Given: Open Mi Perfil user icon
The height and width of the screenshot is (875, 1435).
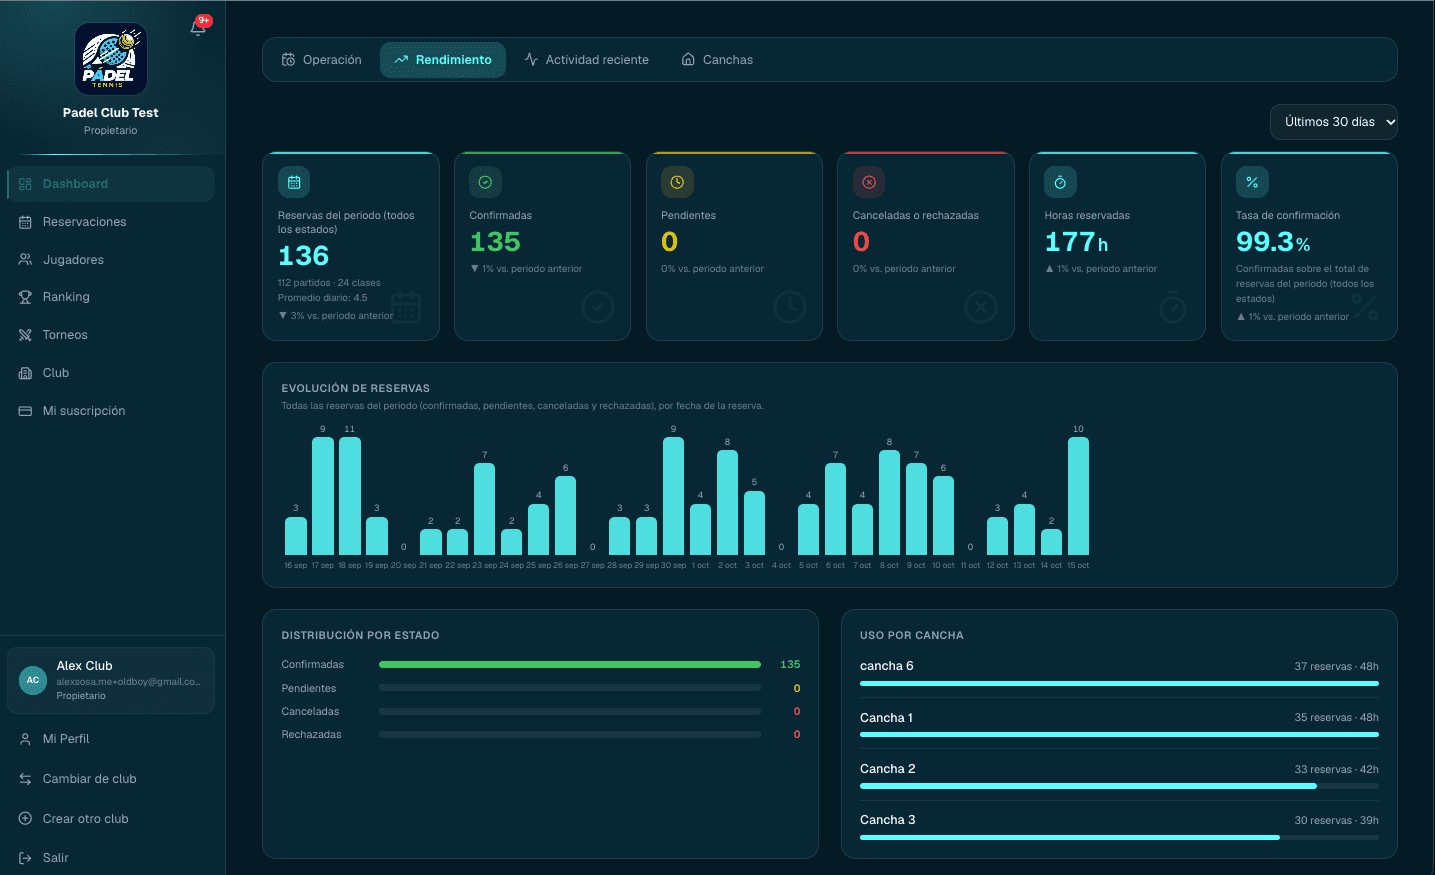Looking at the screenshot, I should click(x=25, y=739).
